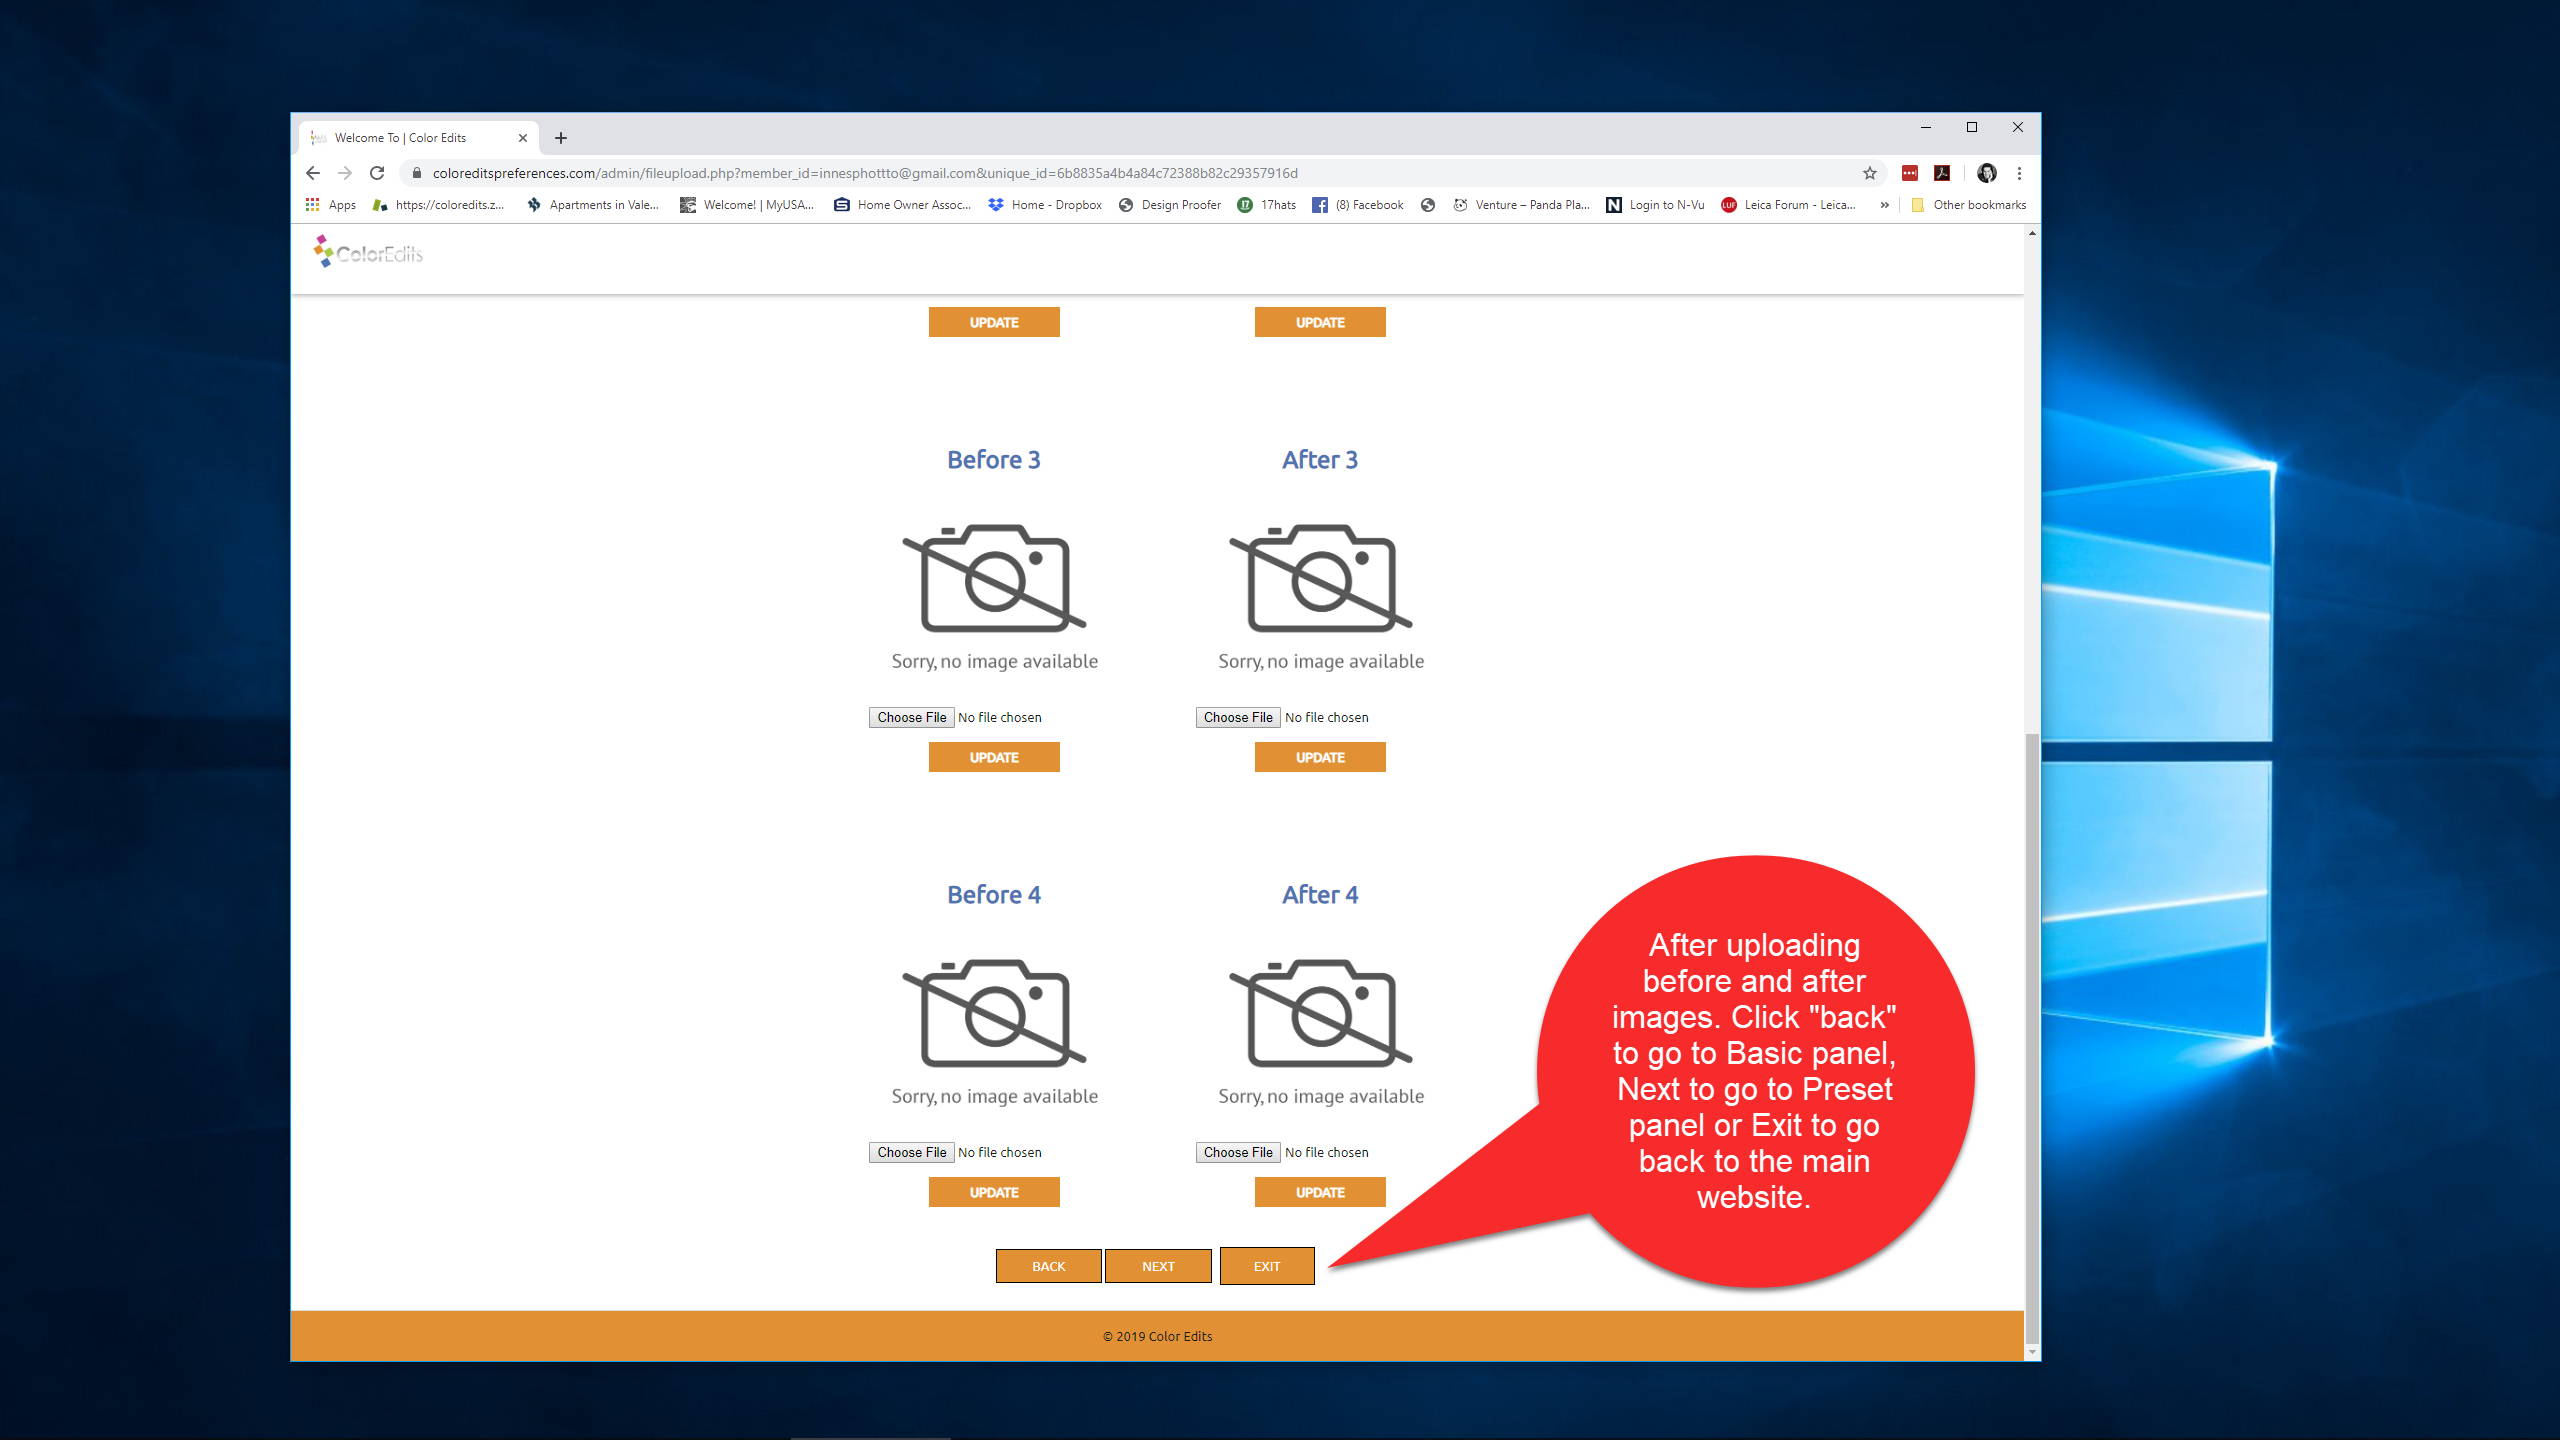2560x1440 pixels.
Task: Click UPDATE under After 4
Action: pyautogui.click(x=1320, y=1192)
